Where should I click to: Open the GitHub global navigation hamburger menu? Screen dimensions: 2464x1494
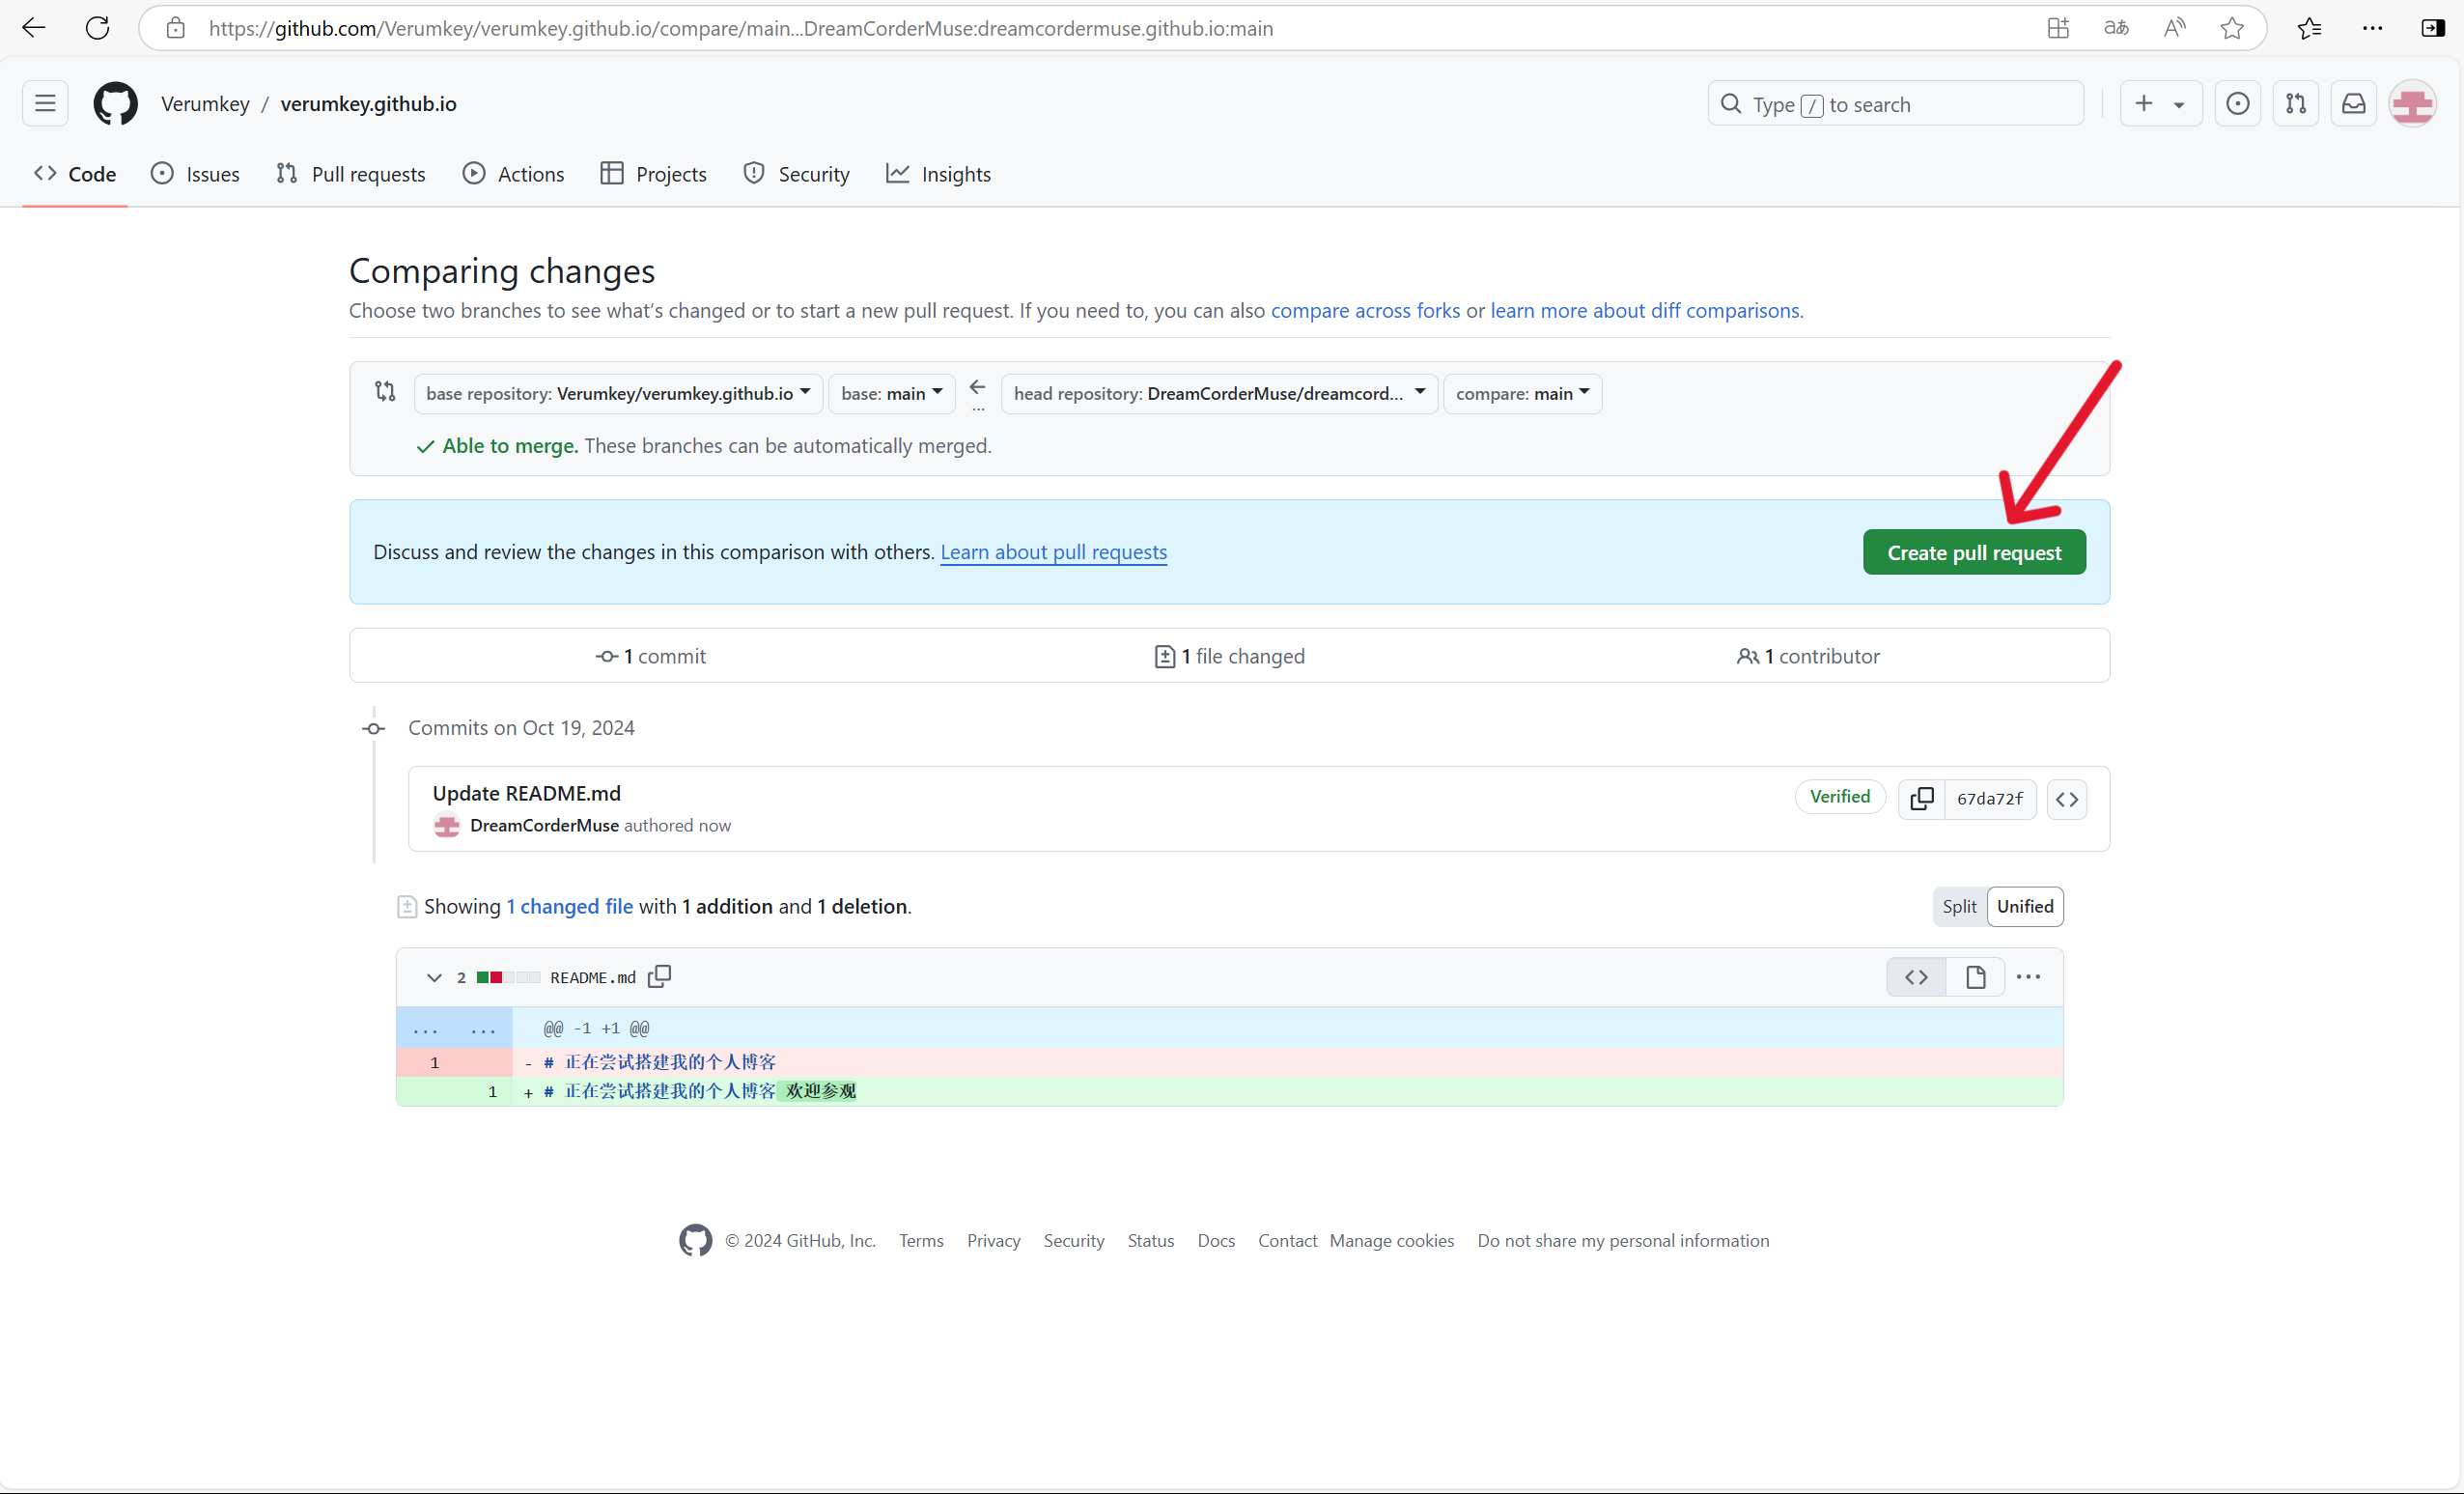point(45,103)
